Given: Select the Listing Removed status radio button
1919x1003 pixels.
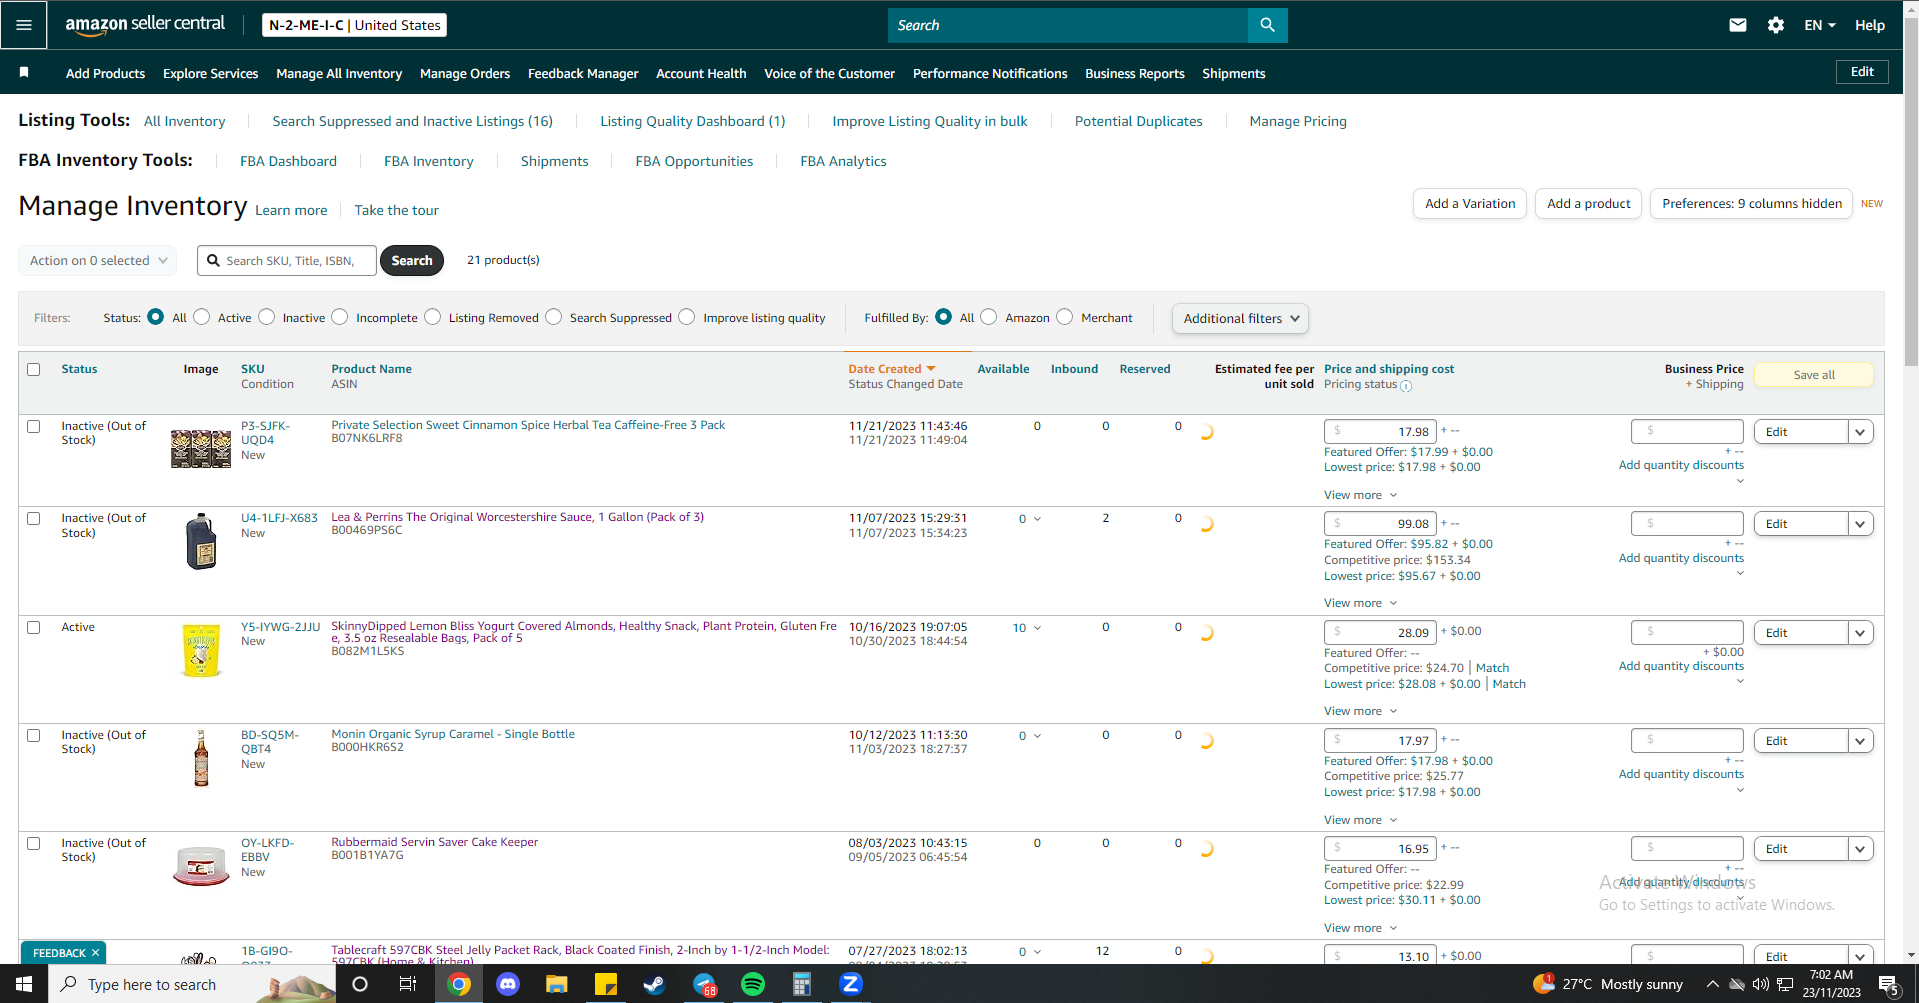Looking at the screenshot, I should coord(433,317).
